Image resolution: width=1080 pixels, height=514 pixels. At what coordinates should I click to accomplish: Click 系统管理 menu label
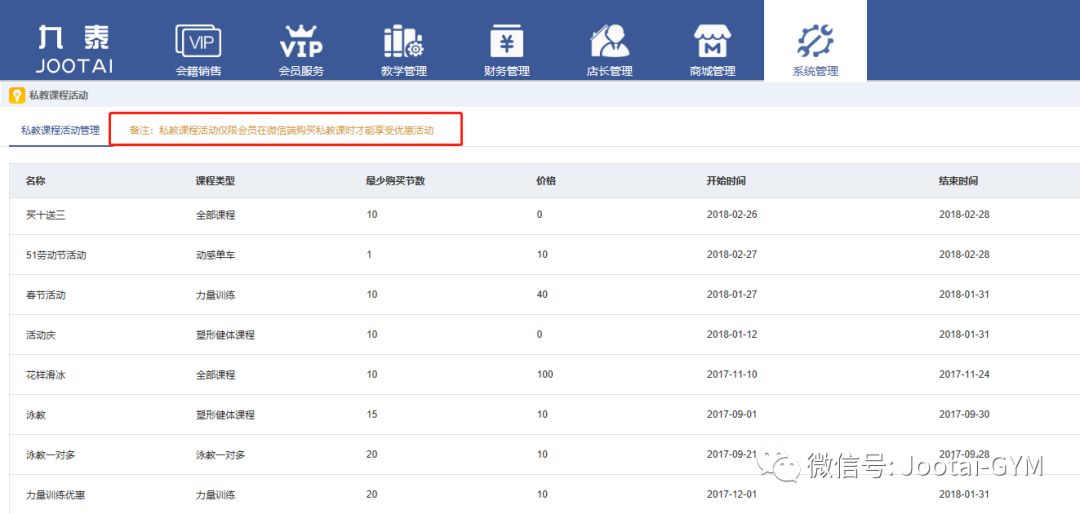tap(816, 71)
